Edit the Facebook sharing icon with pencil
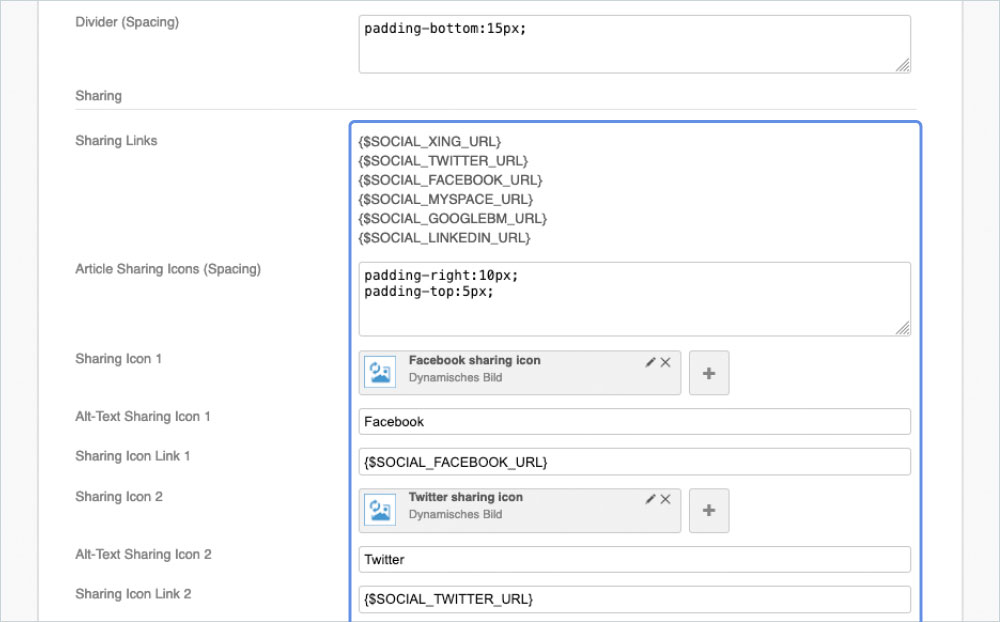The width and height of the screenshot is (1000, 622). tap(650, 362)
